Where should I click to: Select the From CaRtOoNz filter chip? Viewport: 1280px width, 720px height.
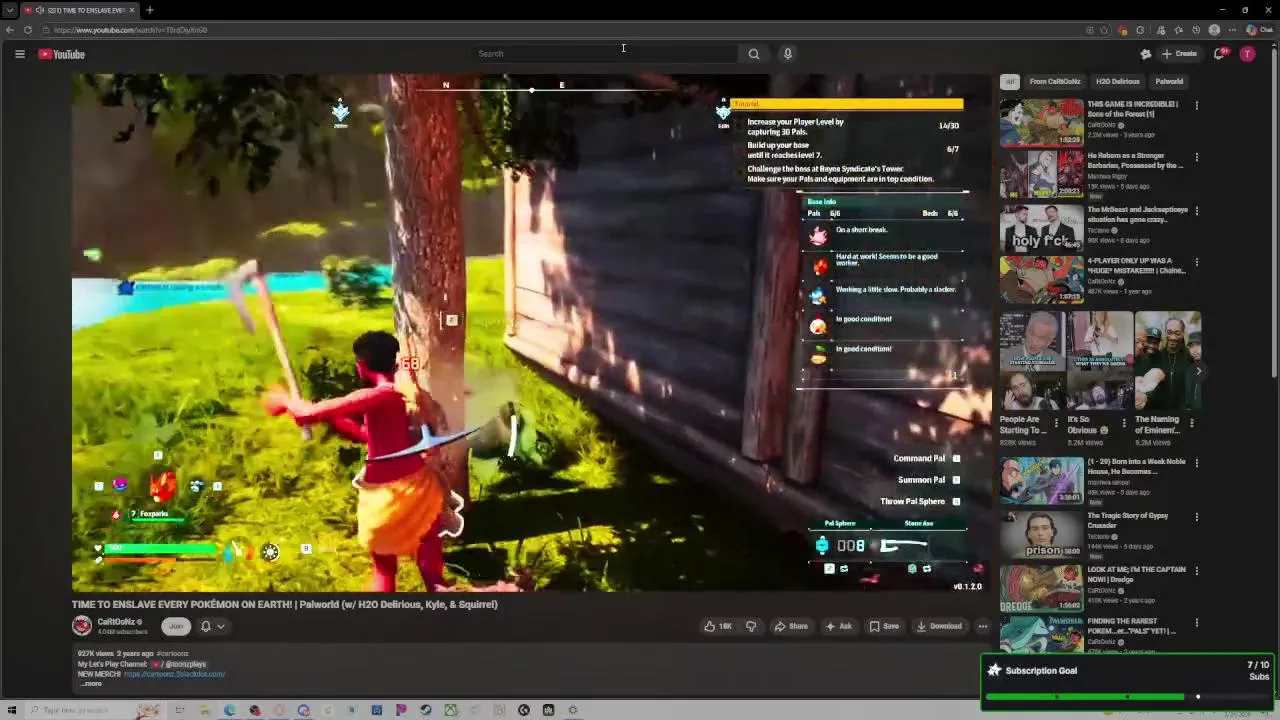tap(1055, 82)
